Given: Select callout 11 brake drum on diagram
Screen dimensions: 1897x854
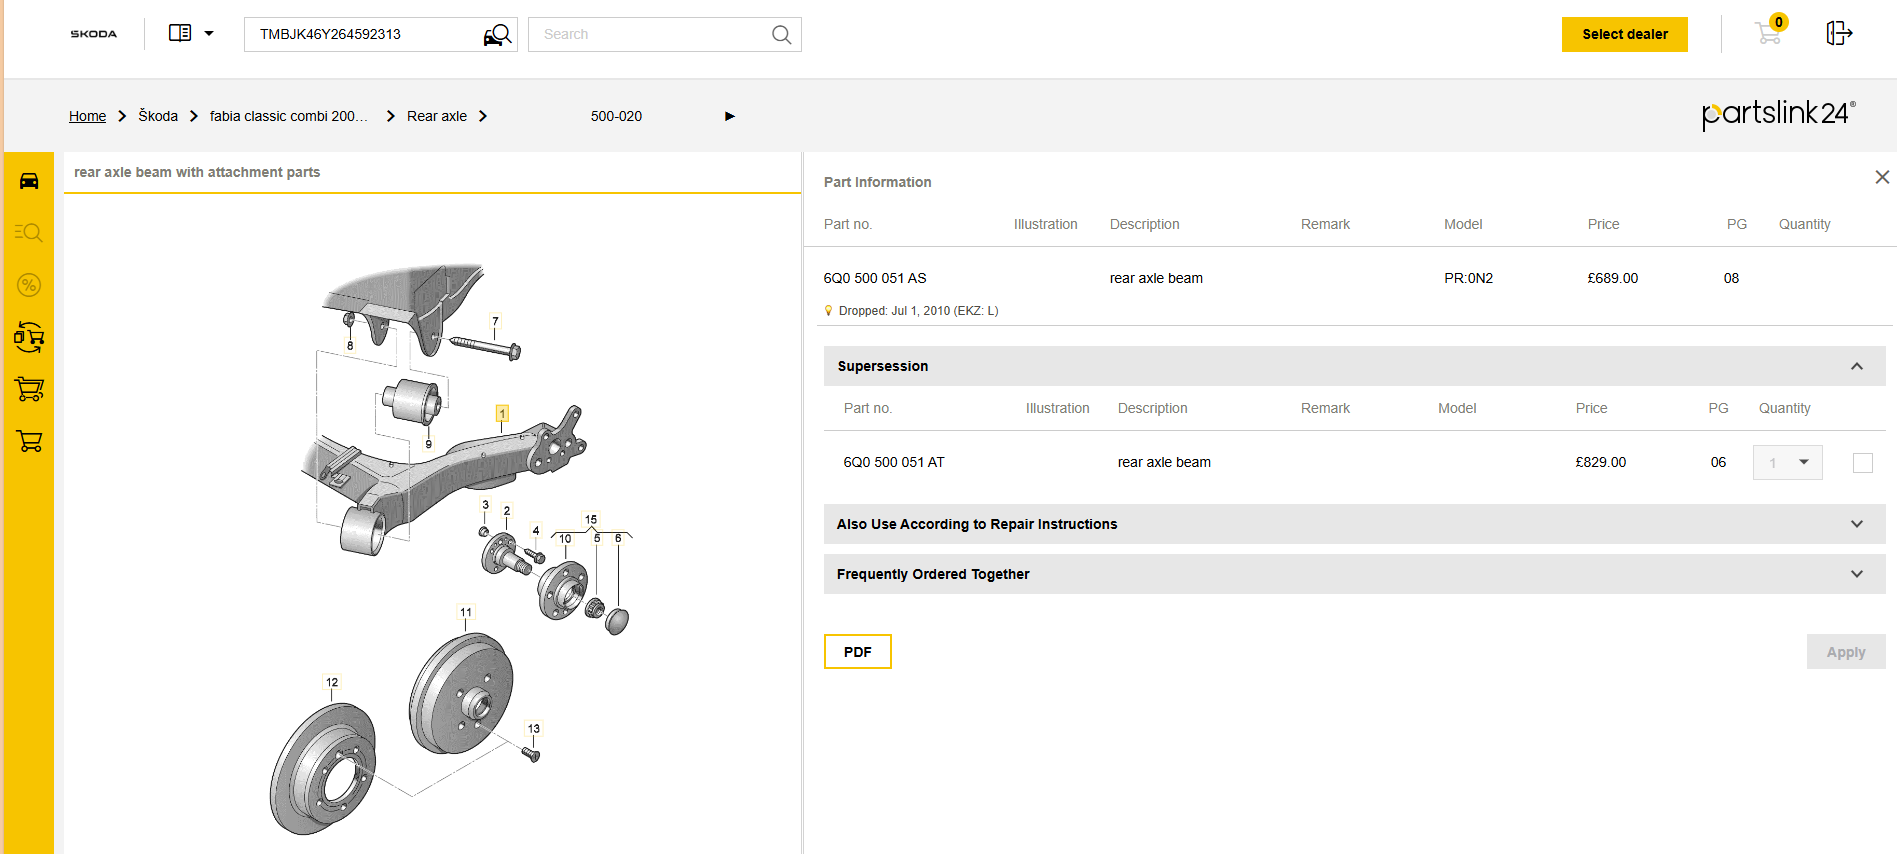Looking at the screenshot, I should click(x=466, y=612).
